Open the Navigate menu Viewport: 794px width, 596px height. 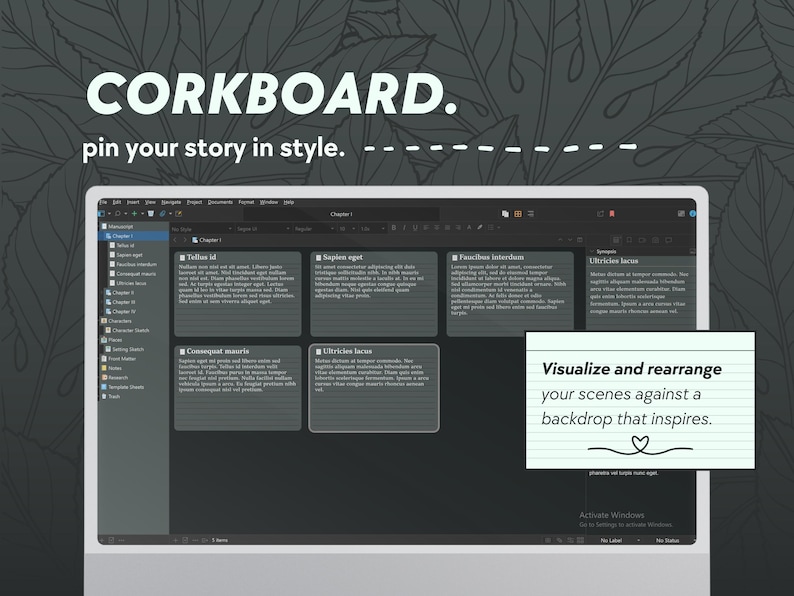coord(171,202)
